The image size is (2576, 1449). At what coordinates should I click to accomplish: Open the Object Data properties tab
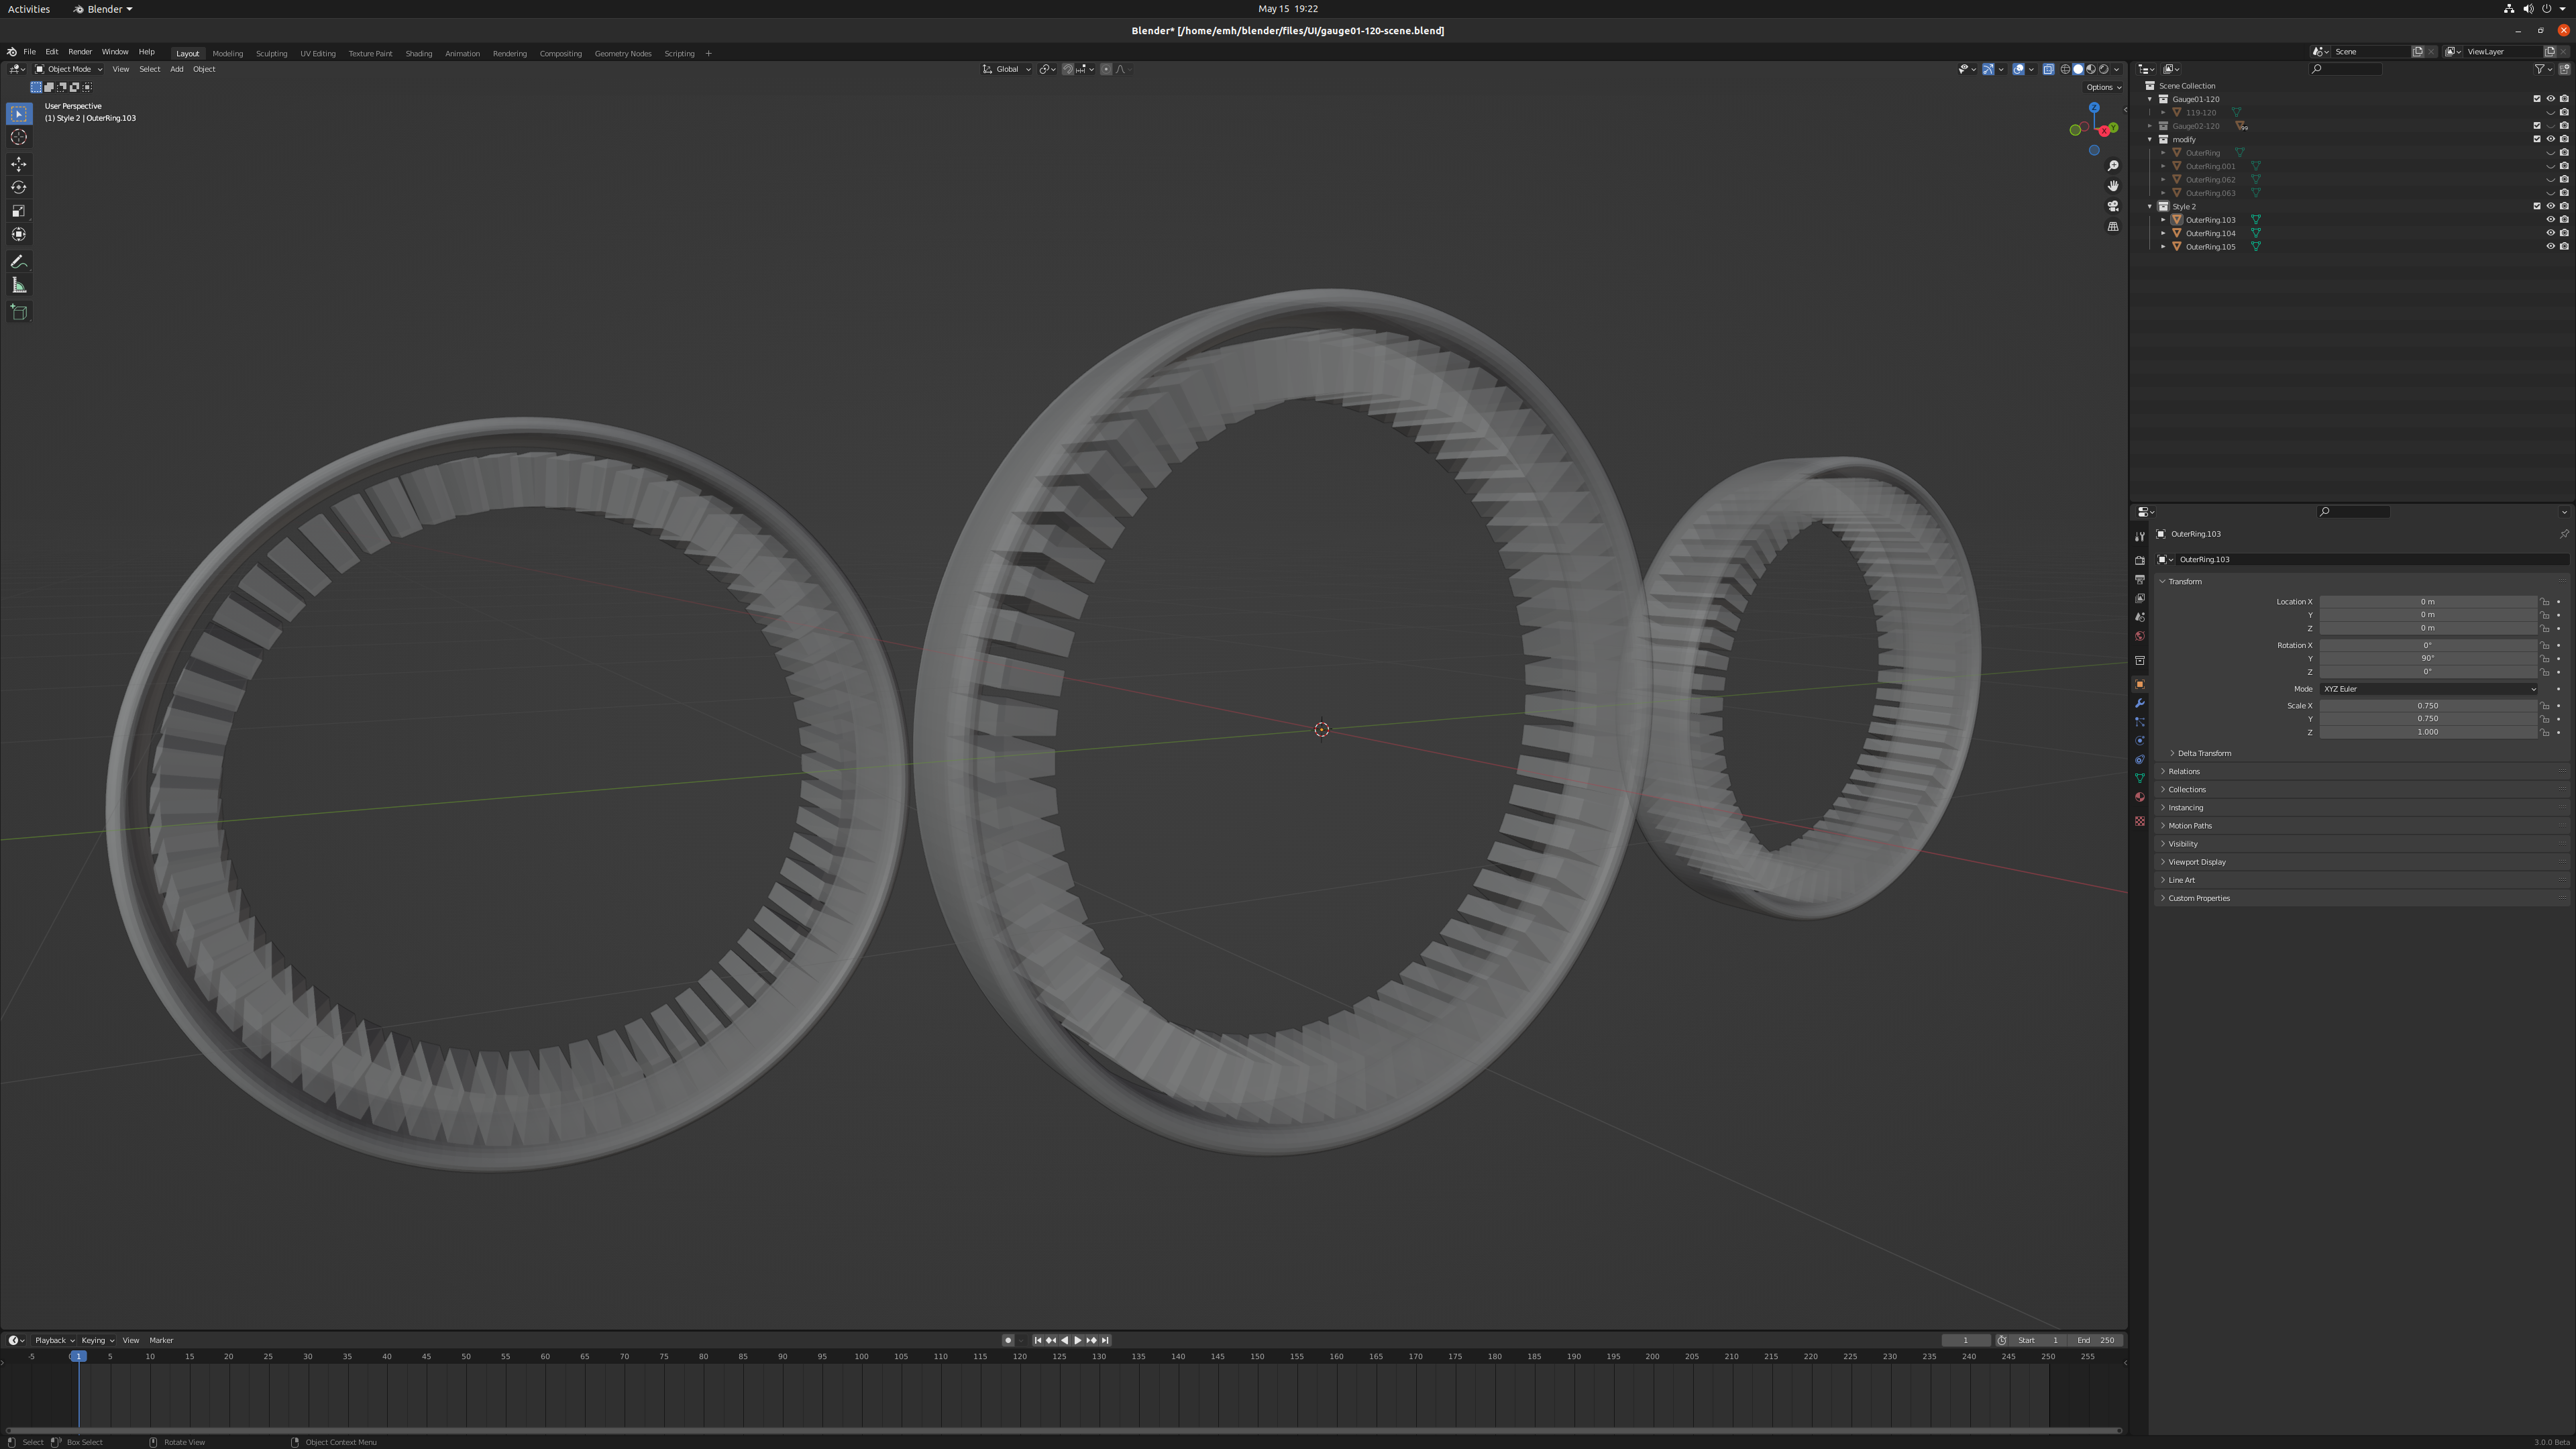coord(2140,778)
